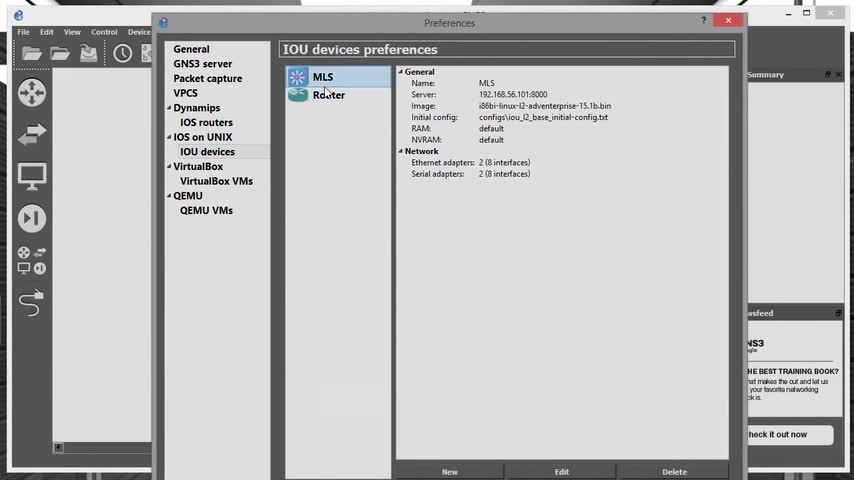854x480 pixels.
Task: Open the Control menu
Action: [104, 32]
